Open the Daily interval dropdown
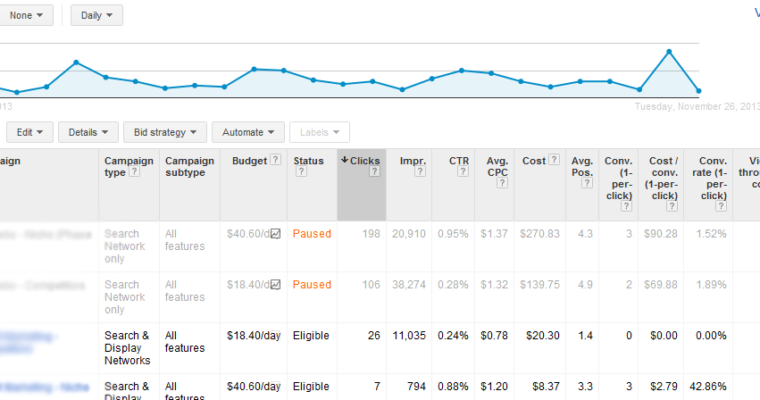The image size is (760, 400). click(96, 16)
